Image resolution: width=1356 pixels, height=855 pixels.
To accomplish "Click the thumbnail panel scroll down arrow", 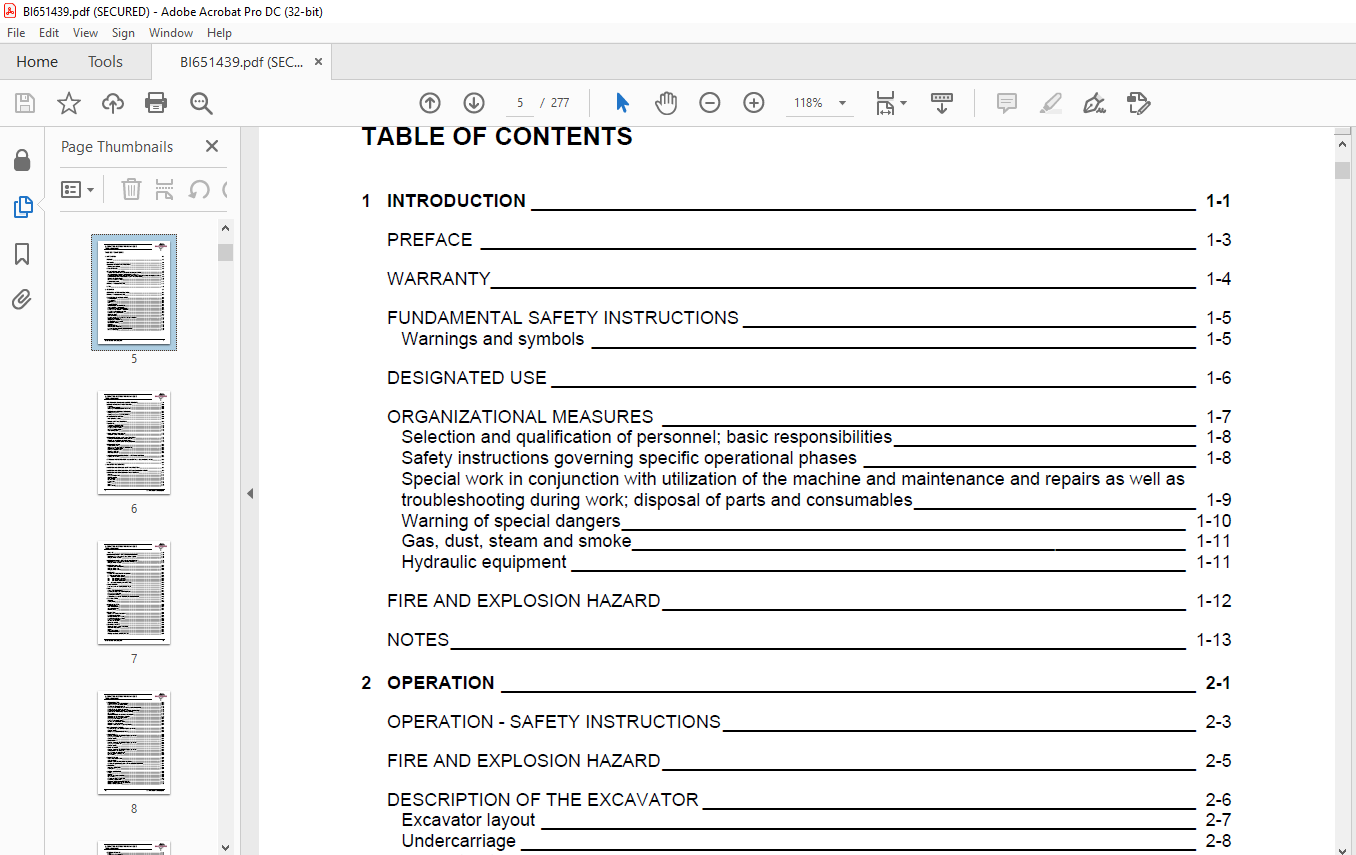I will tap(225, 847).
